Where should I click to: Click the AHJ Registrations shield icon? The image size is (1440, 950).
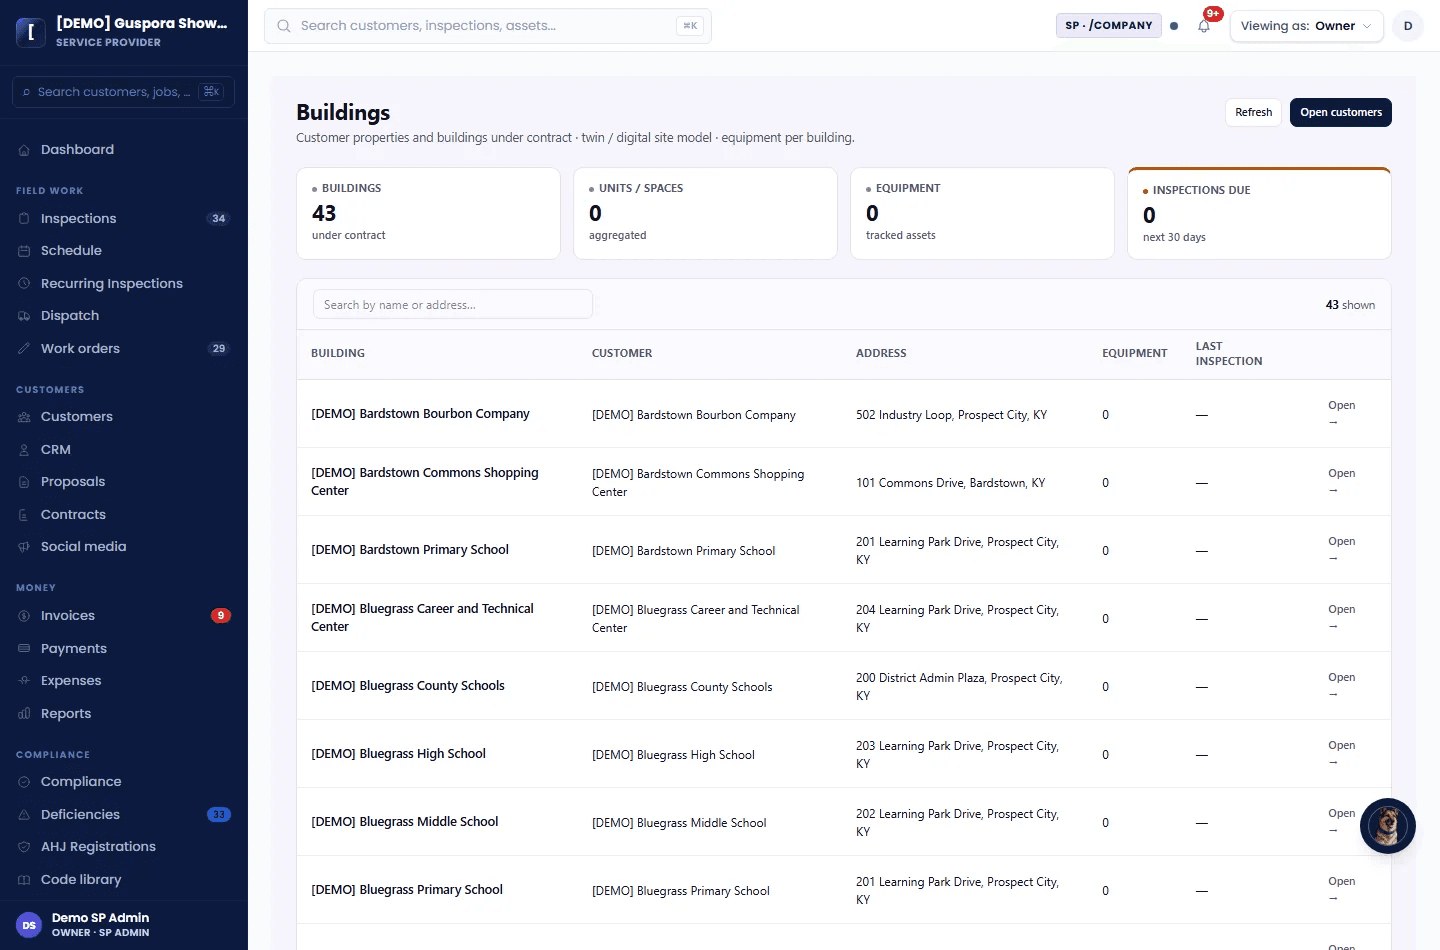point(24,847)
